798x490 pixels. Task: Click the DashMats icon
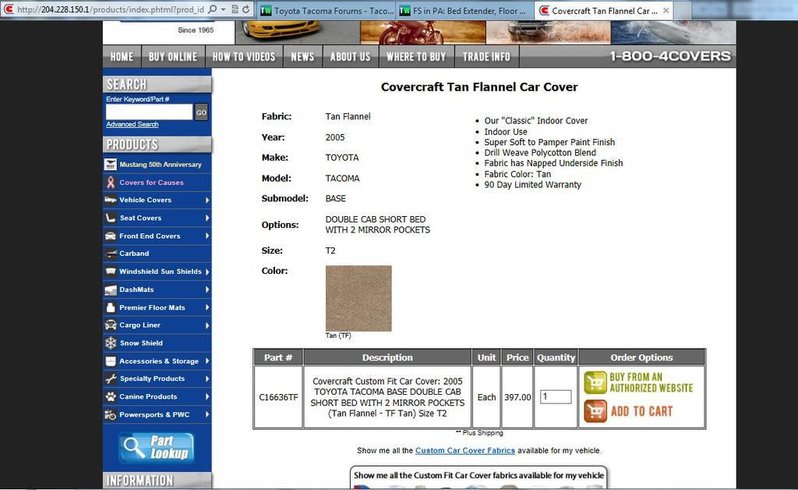[110, 290]
